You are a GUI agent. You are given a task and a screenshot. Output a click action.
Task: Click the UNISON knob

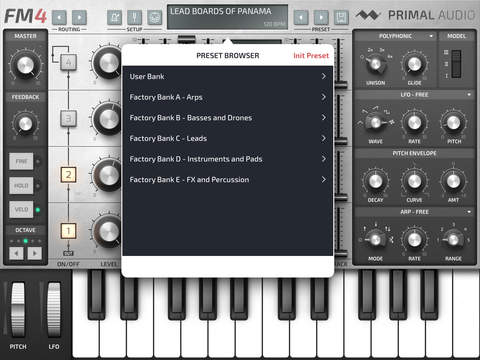pyautogui.click(x=375, y=64)
